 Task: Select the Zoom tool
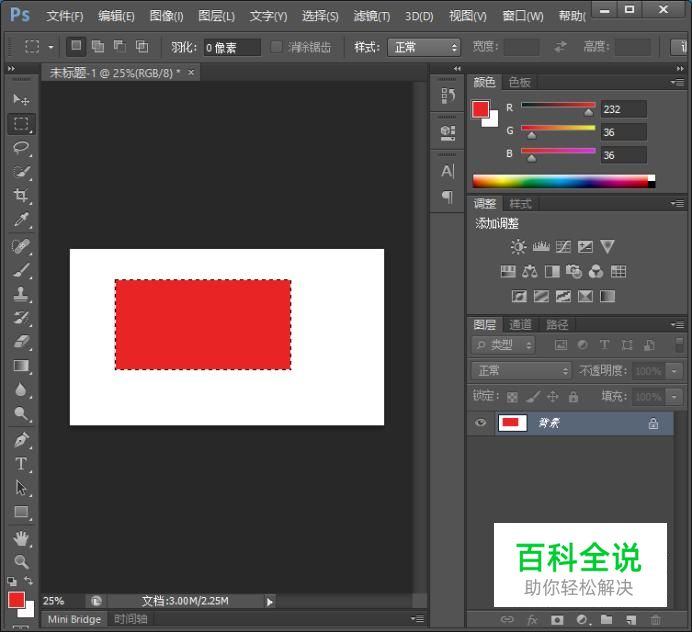point(21,562)
